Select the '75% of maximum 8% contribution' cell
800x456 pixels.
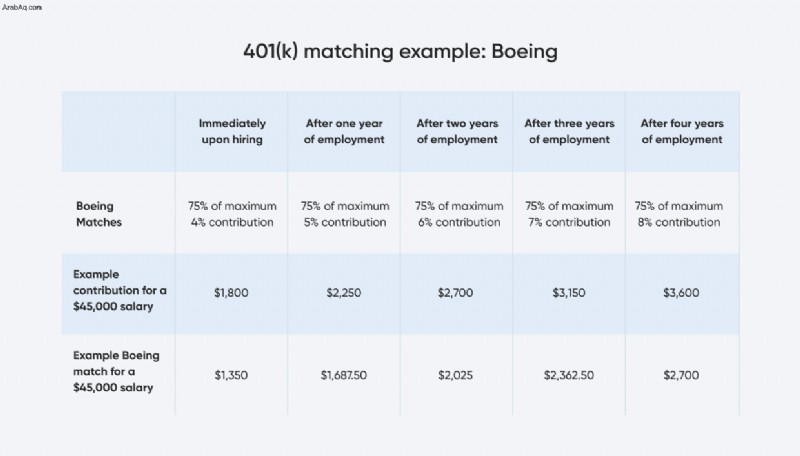pyautogui.click(x=679, y=214)
